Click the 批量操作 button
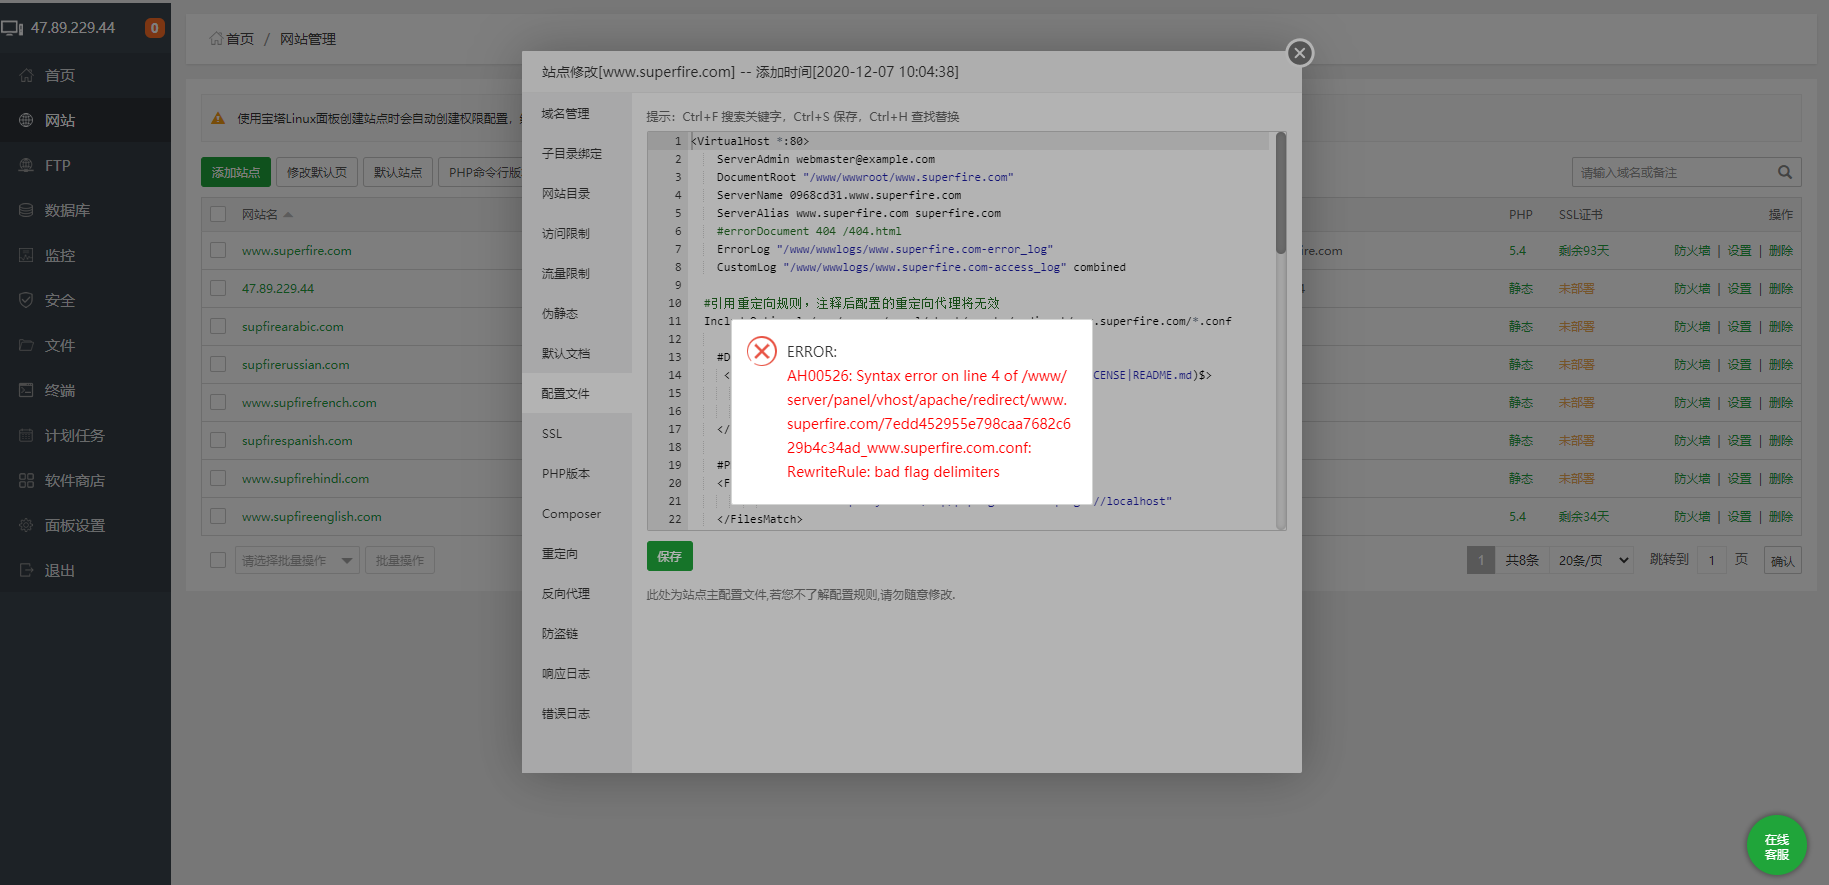Viewport: 1829px width, 885px height. click(x=400, y=560)
